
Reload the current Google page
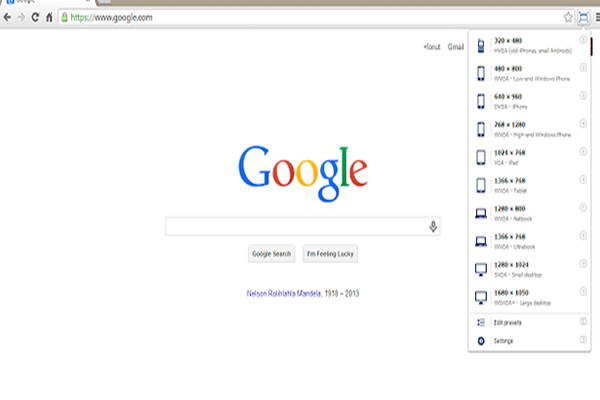(x=35, y=17)
